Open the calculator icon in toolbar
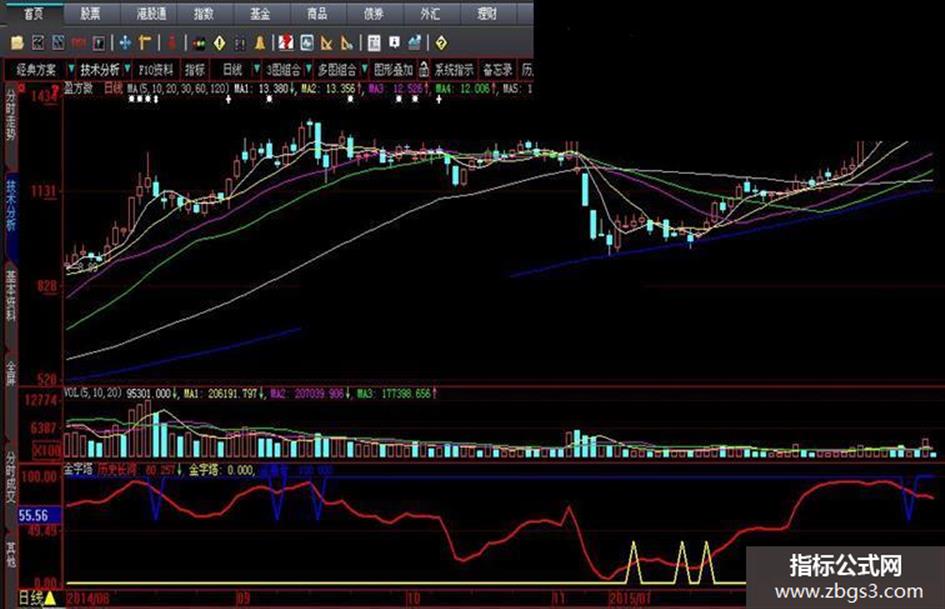945x609 pixels. [374, 42]
